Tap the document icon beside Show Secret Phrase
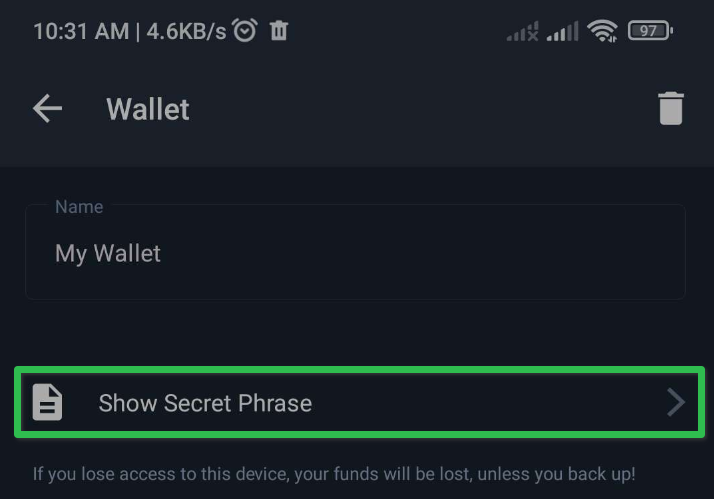714x499 pixels. [47, 402]
